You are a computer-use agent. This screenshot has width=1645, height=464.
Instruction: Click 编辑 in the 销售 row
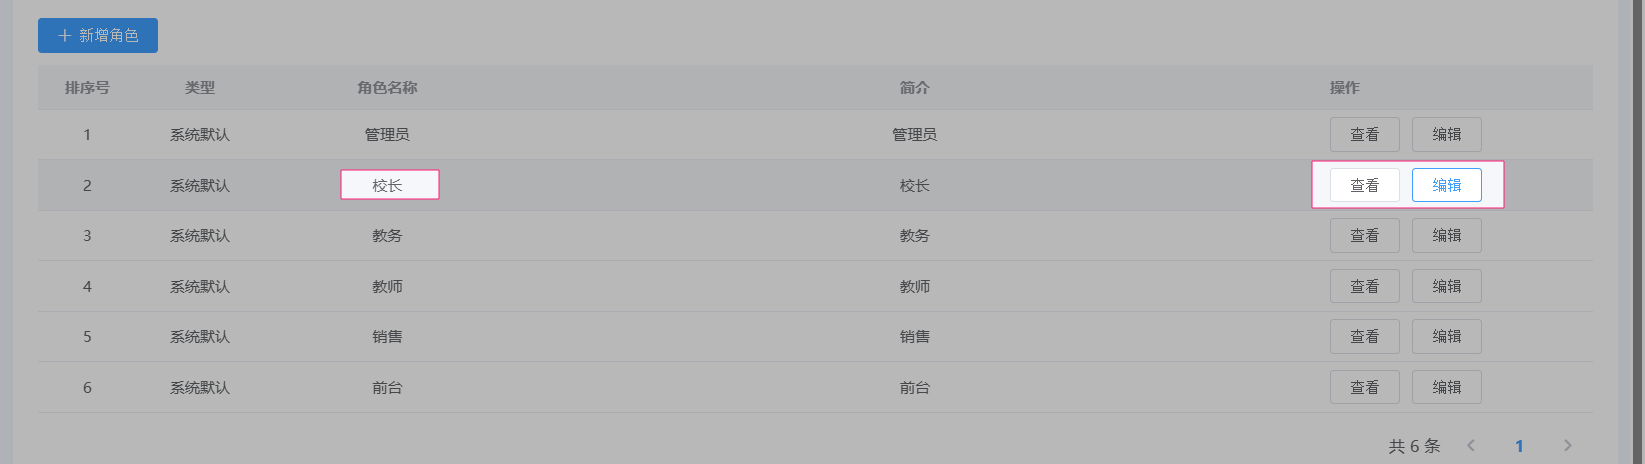[1446, 337]
